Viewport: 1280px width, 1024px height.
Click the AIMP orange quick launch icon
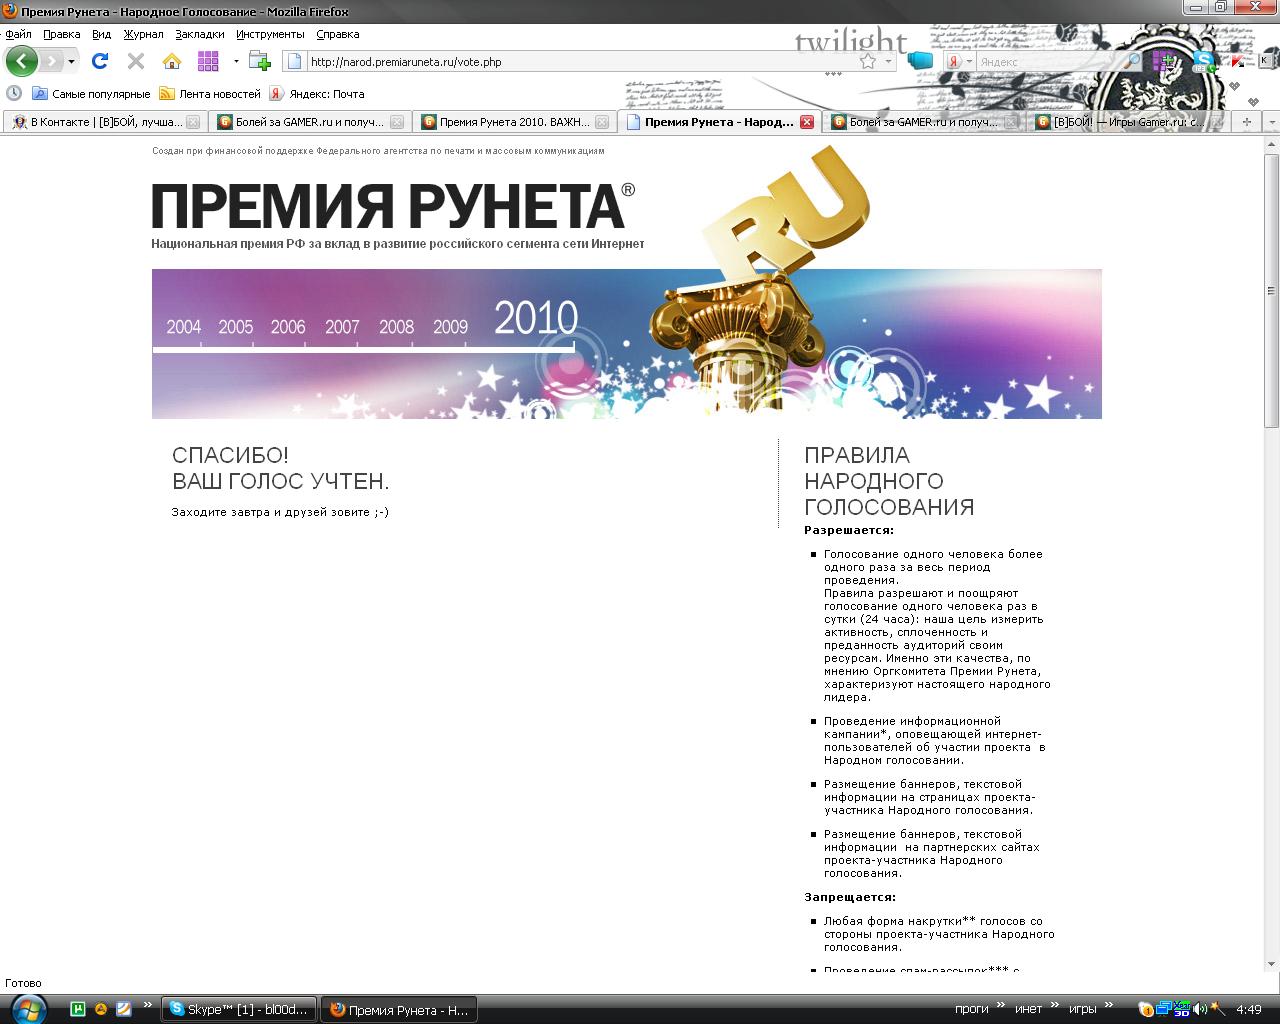pyautogui.click(x=100, y=1009)
